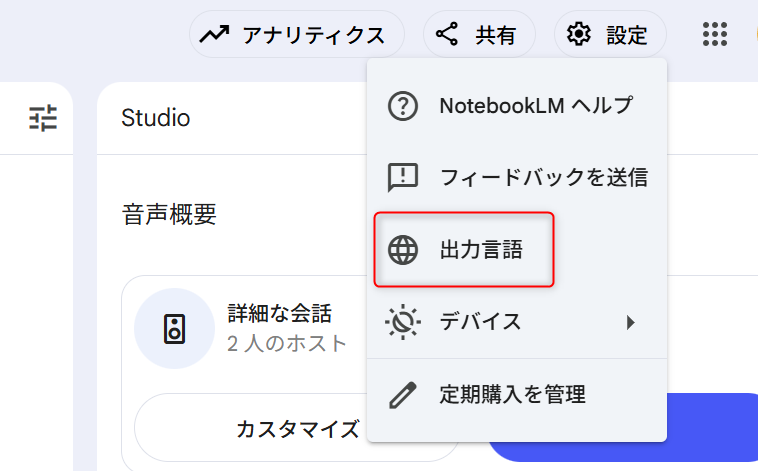The width and height of the screenshot is (758, 471).
Task: Click the settings gear icon
Action: pos(578,34)
